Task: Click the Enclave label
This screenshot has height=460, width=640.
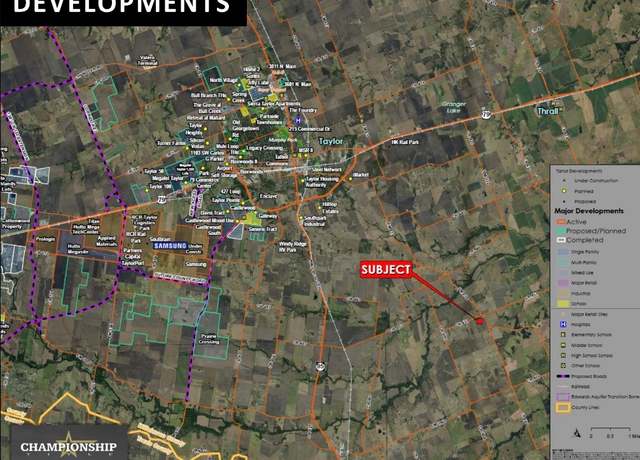Action: (268, 196)
